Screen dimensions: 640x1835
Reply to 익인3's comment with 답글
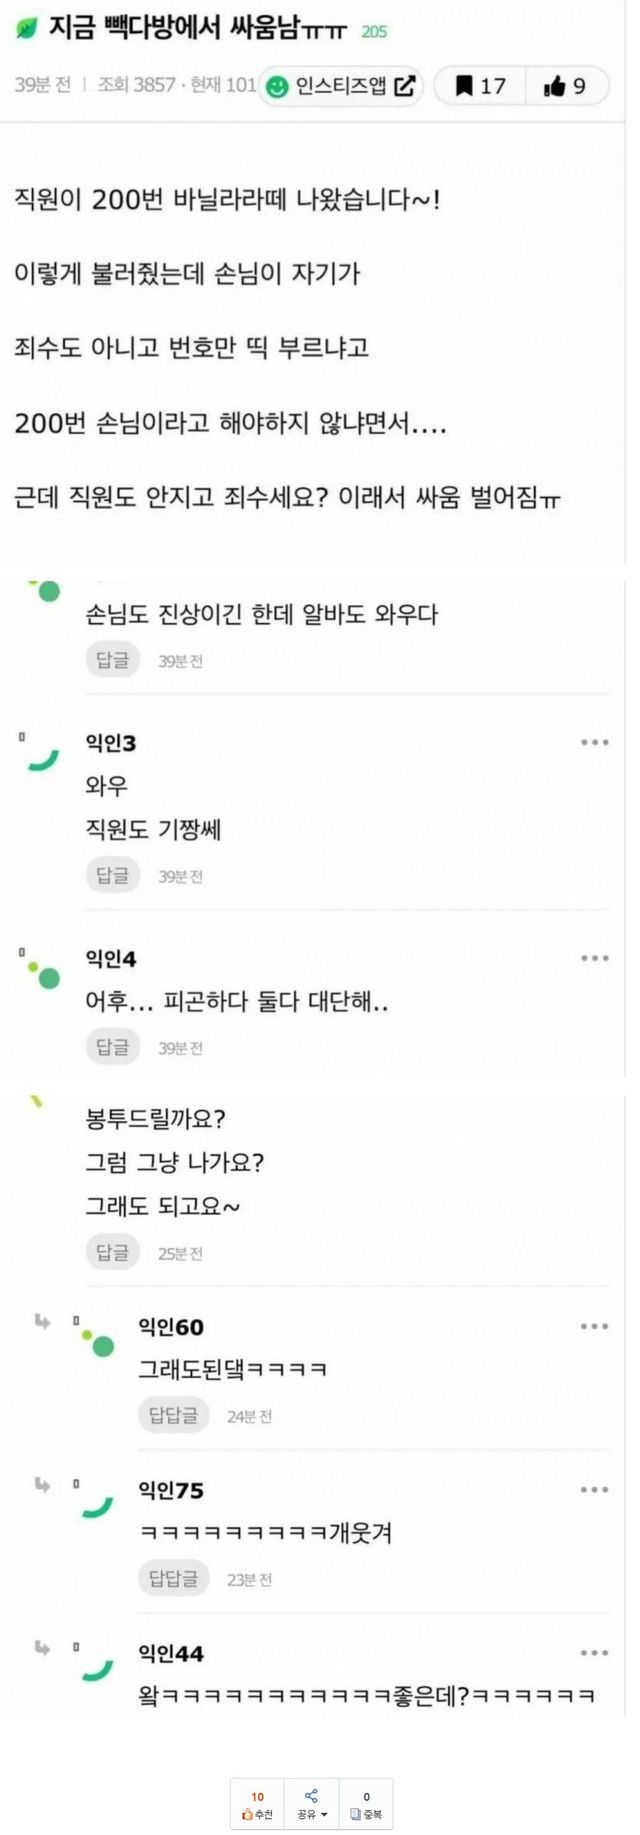[x=112, y=876]
